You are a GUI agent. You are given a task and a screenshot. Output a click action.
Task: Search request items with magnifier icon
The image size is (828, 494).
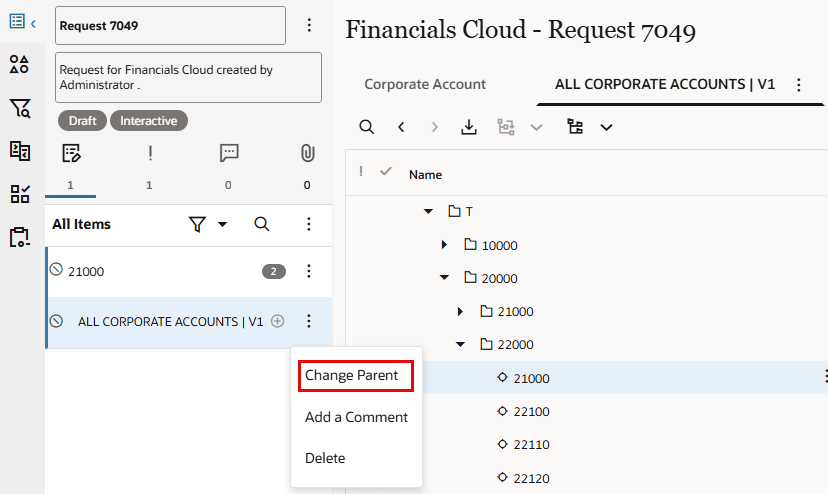261,224
